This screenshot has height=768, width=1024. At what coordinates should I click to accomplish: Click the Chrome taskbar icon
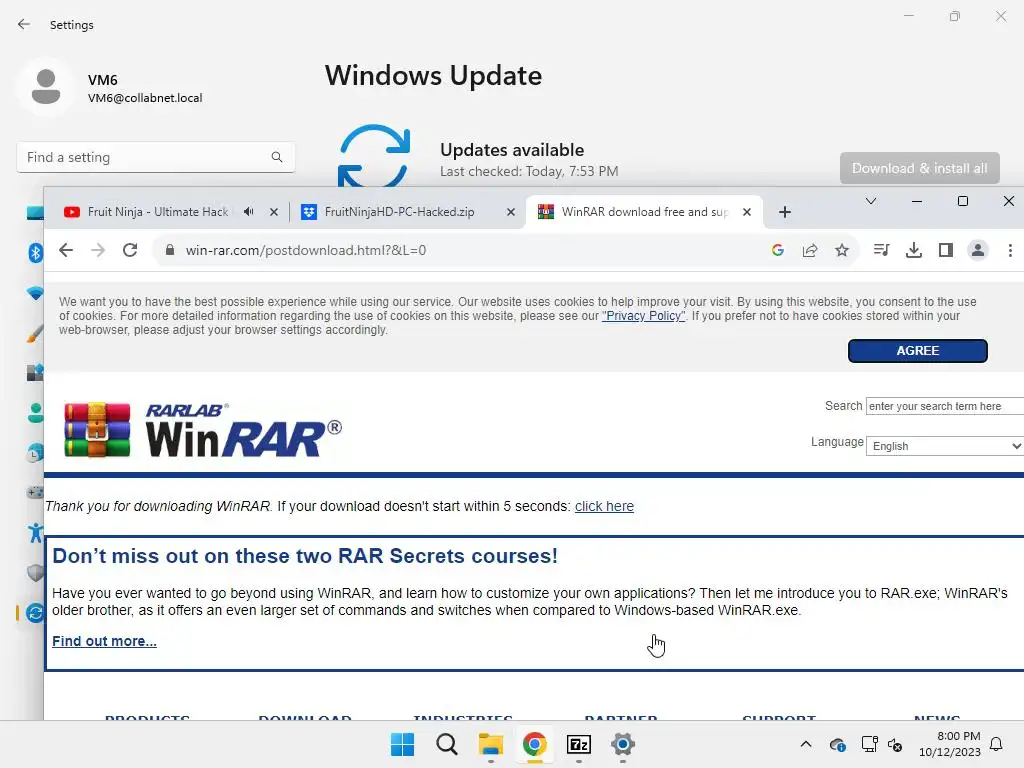pyautogui.click(x=534, y=744)
